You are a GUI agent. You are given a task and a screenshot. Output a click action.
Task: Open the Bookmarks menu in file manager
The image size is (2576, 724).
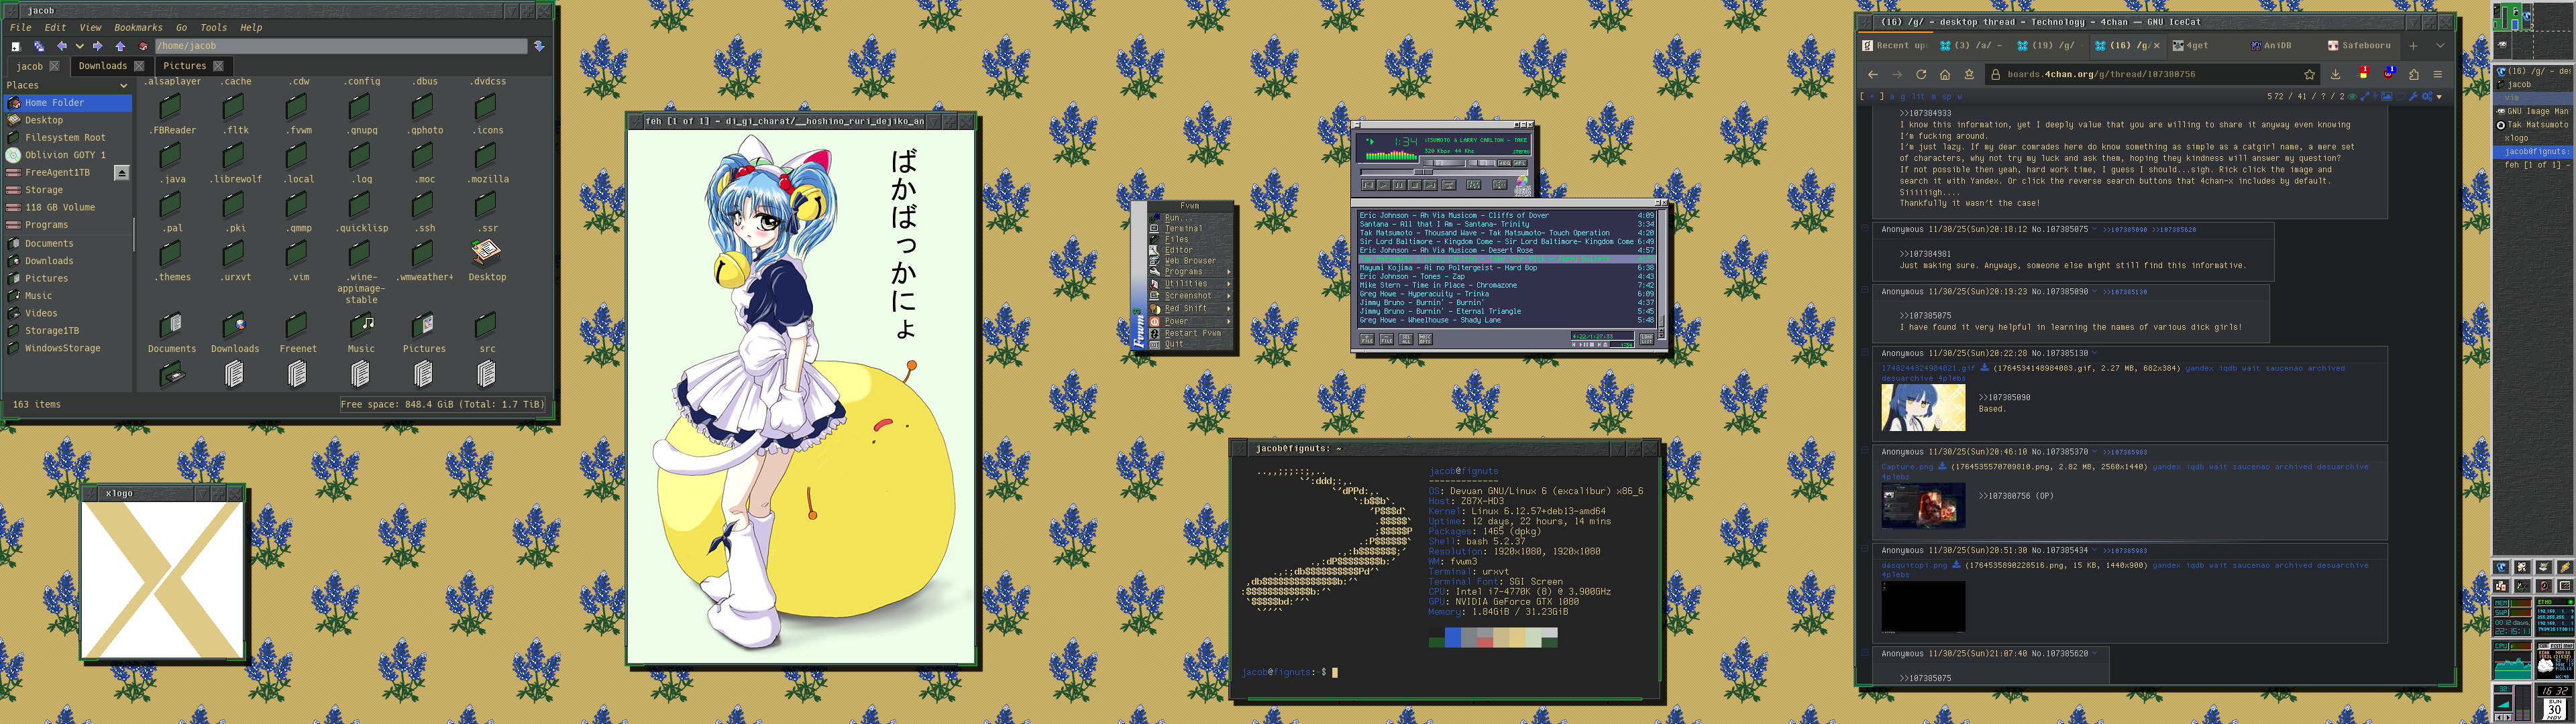point(138,27)
